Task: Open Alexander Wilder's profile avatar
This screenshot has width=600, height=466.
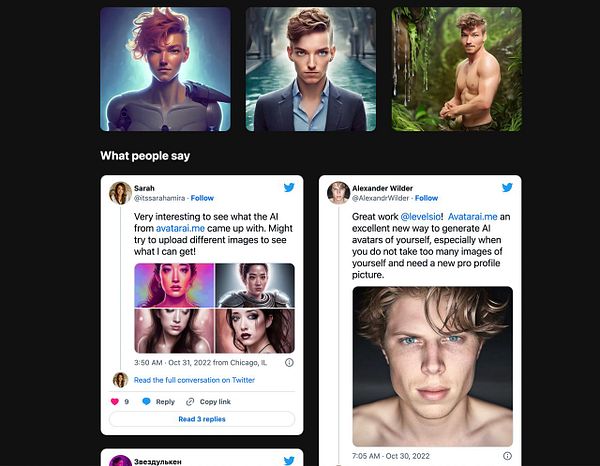Action: 338,193
